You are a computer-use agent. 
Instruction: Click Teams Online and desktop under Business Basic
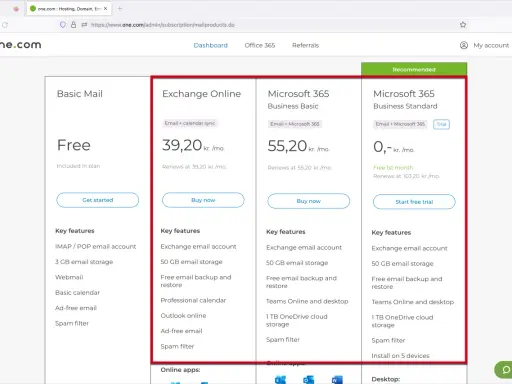(x=307, y=301)
